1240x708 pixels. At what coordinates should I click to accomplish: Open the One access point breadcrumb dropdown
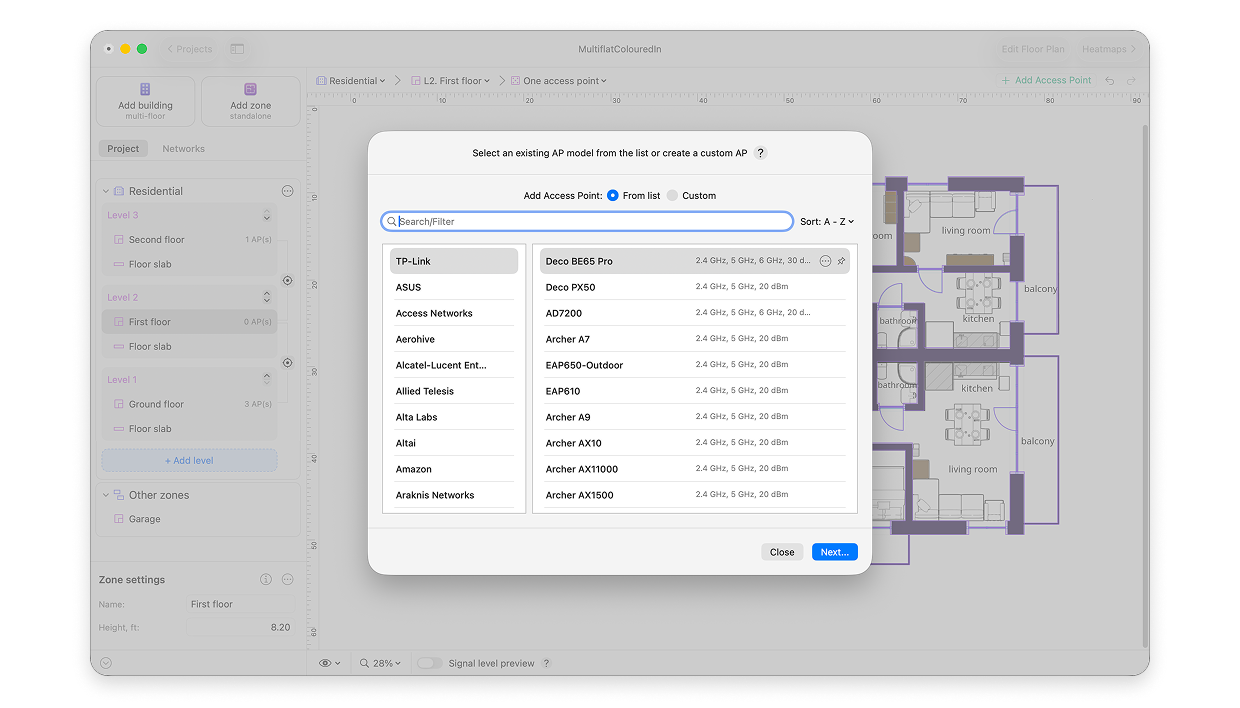click(x=559, y=81)
